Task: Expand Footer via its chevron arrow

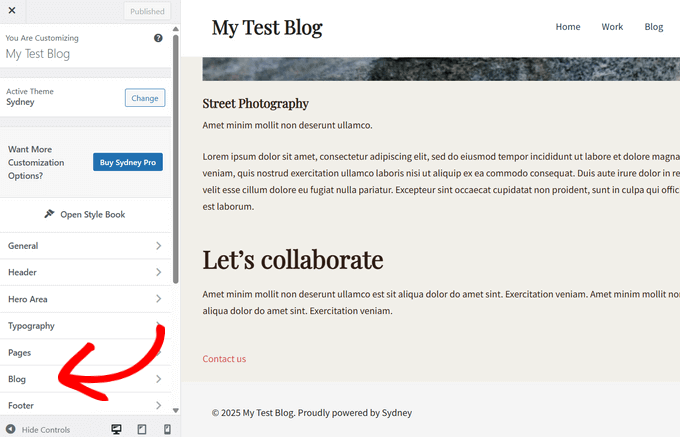Action: (x=159, y=405)
